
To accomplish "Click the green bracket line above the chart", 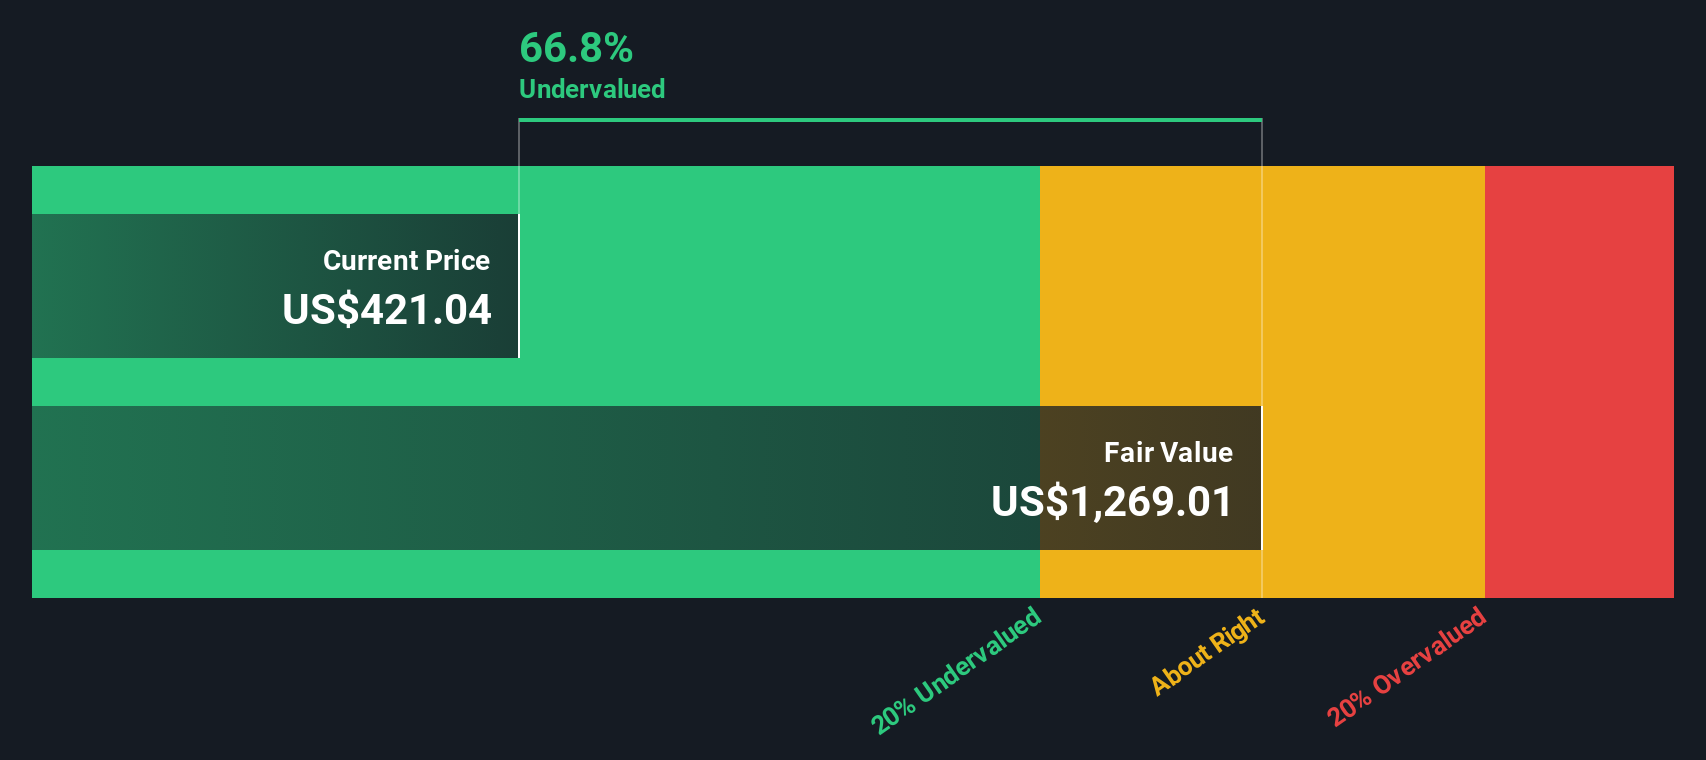I will tap(890, 120).
